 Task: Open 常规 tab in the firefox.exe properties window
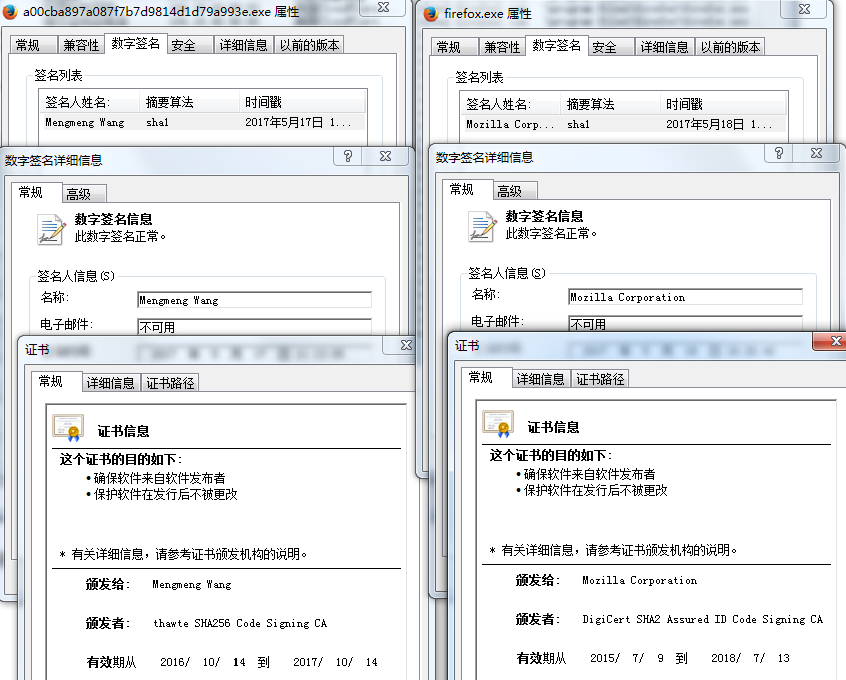pyautogui.click(x=455, y=47)
